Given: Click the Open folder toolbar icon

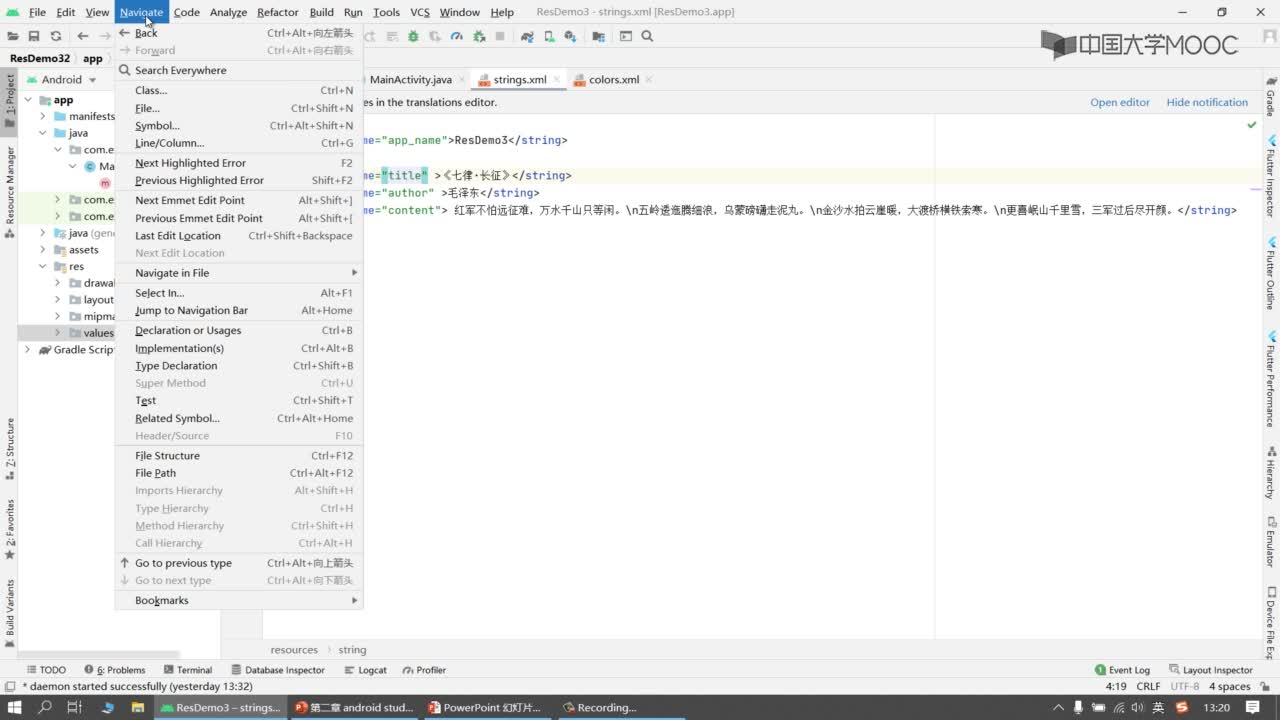Looking at the screenshot, I should click(x=13, y=36).
